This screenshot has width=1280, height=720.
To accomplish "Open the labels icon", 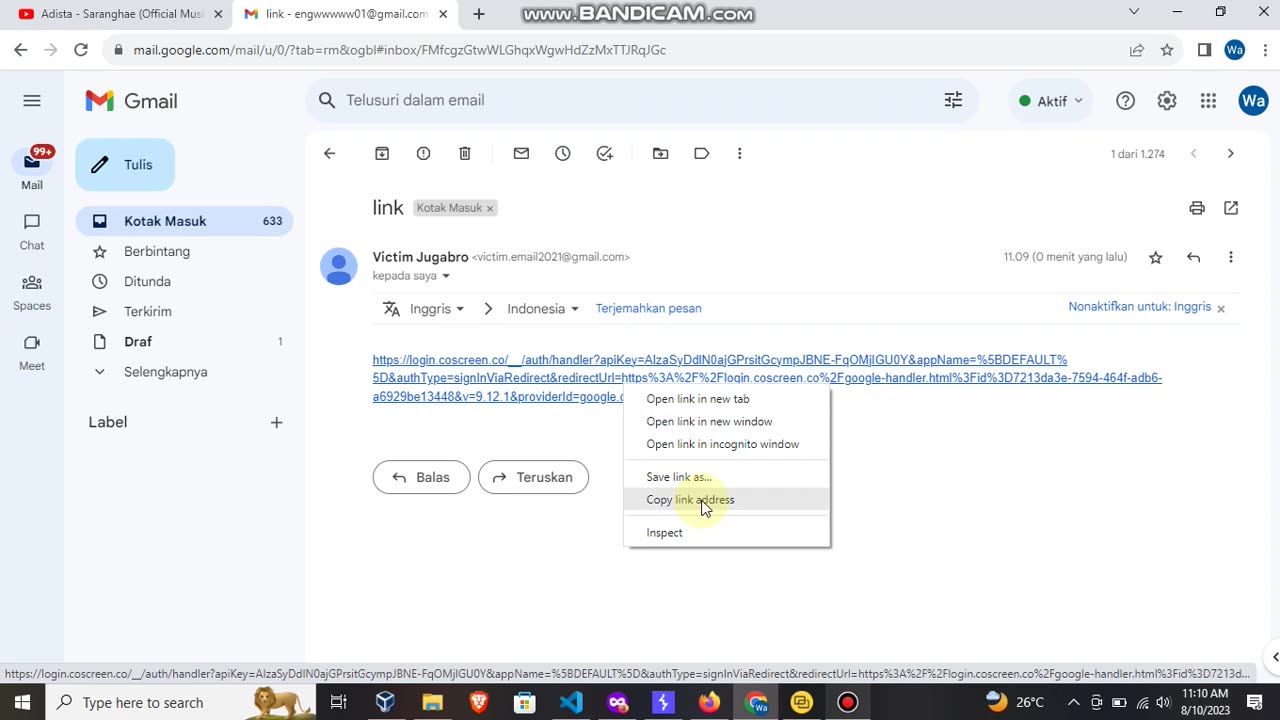I will pos(702,153).
